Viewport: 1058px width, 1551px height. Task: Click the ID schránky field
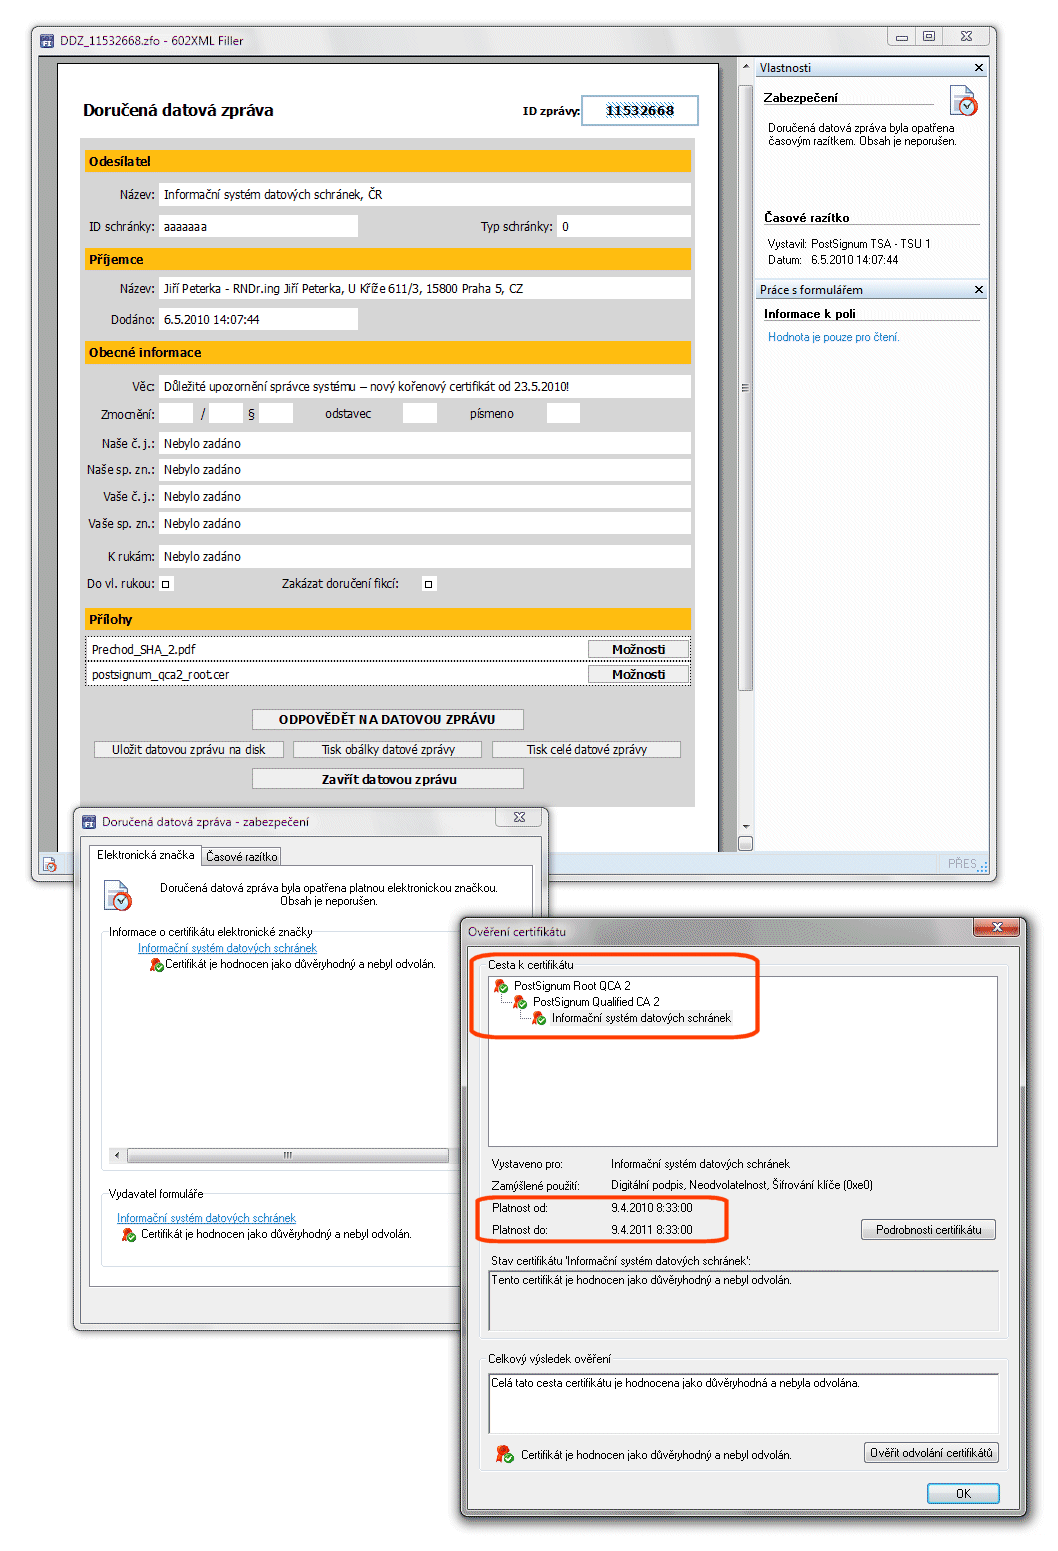[x=259, y=227]
